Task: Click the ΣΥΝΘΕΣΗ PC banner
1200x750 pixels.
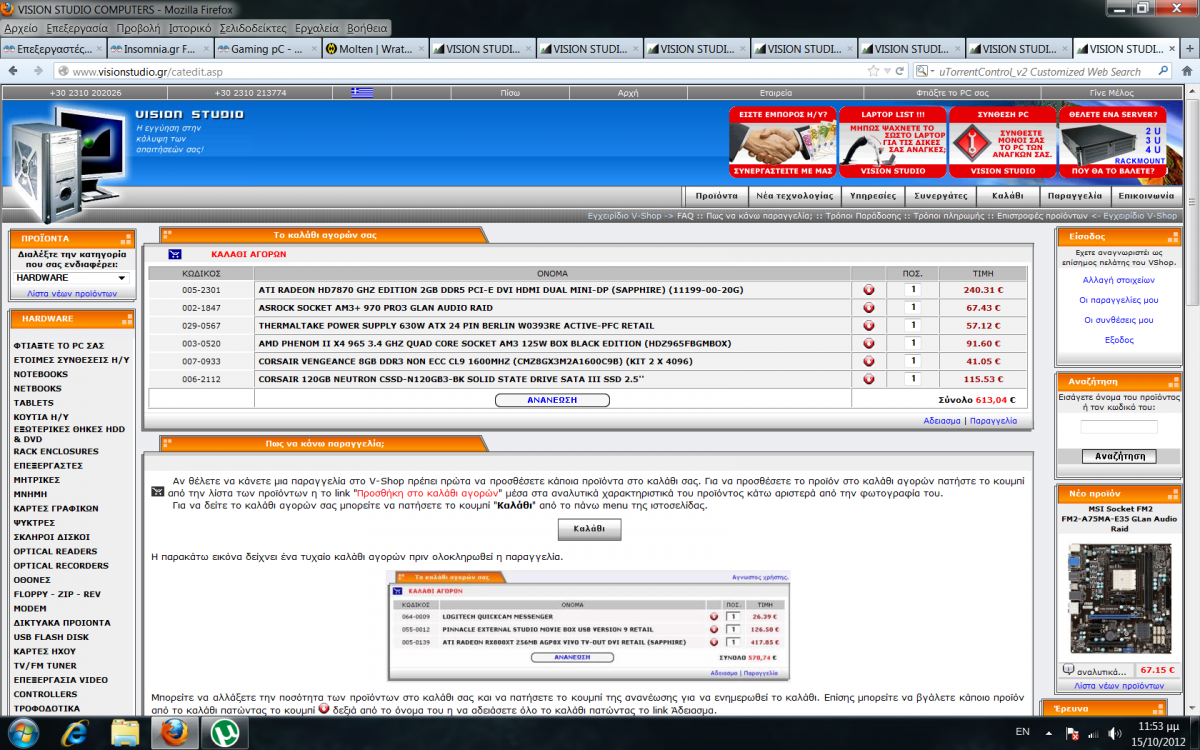Action: pyautogui.click(x=1002, y=142)
